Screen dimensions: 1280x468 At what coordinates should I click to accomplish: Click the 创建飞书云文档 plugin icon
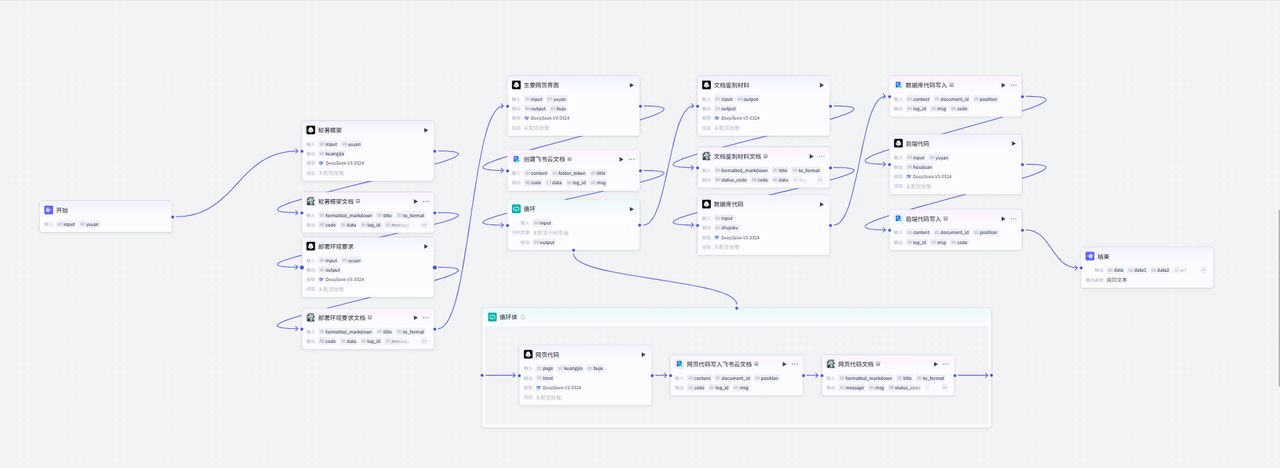(516, 158)
